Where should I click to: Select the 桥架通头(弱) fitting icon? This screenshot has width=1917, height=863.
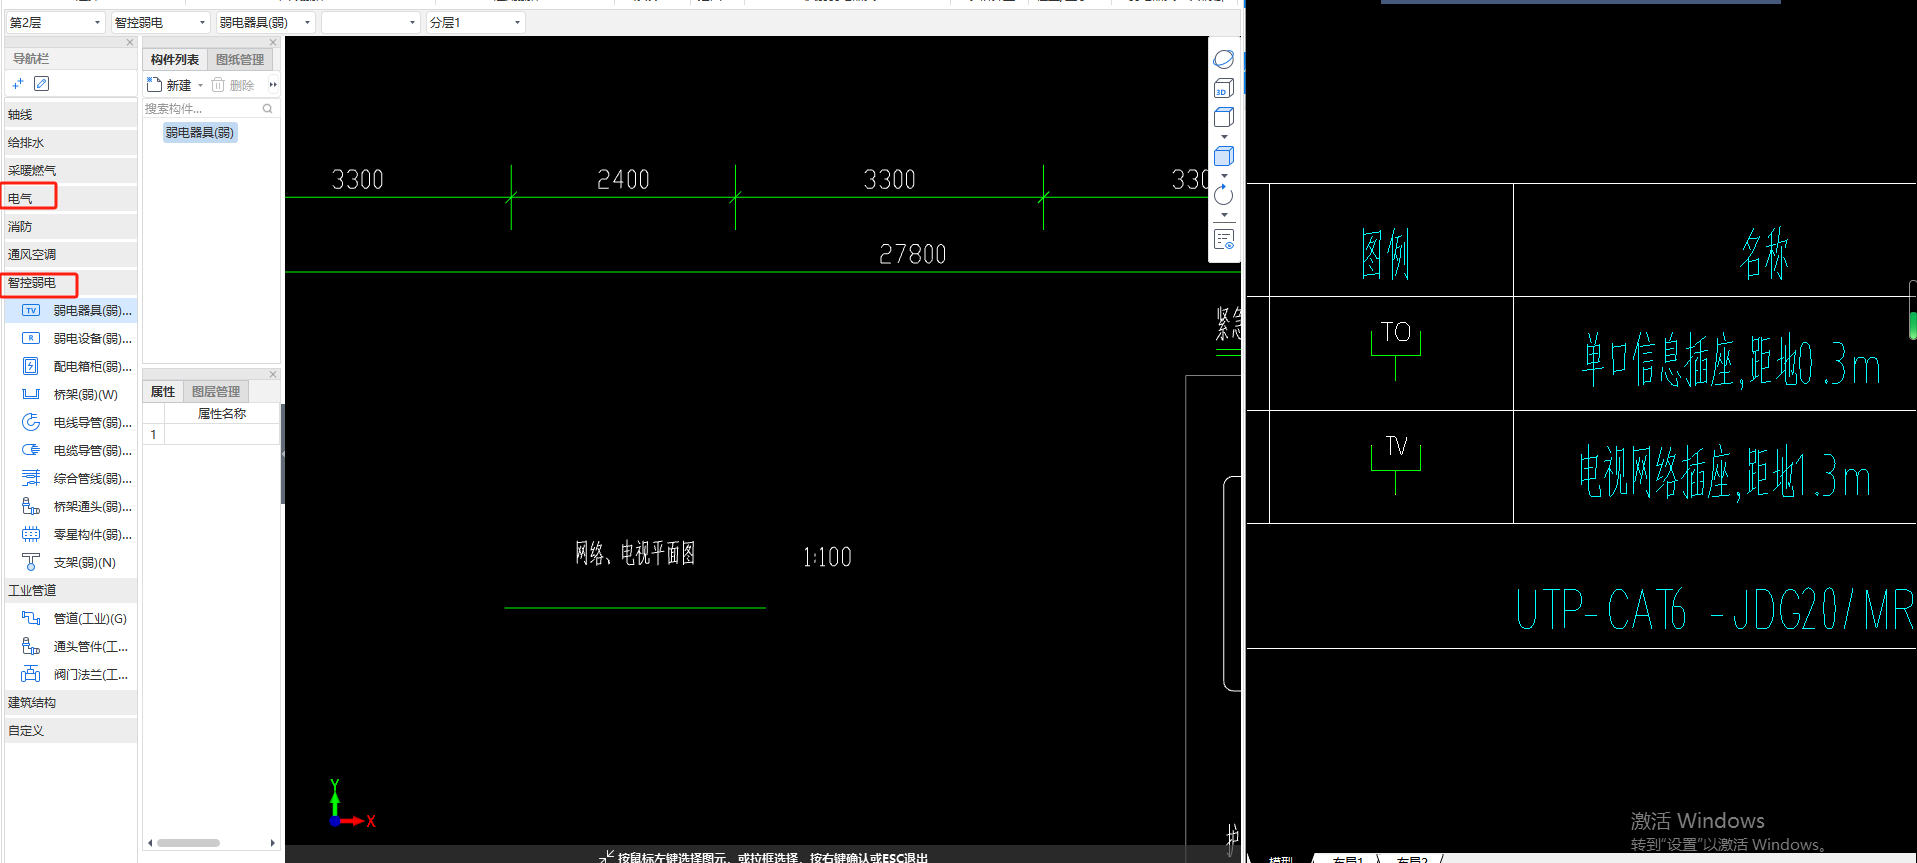tap(31, 507)
